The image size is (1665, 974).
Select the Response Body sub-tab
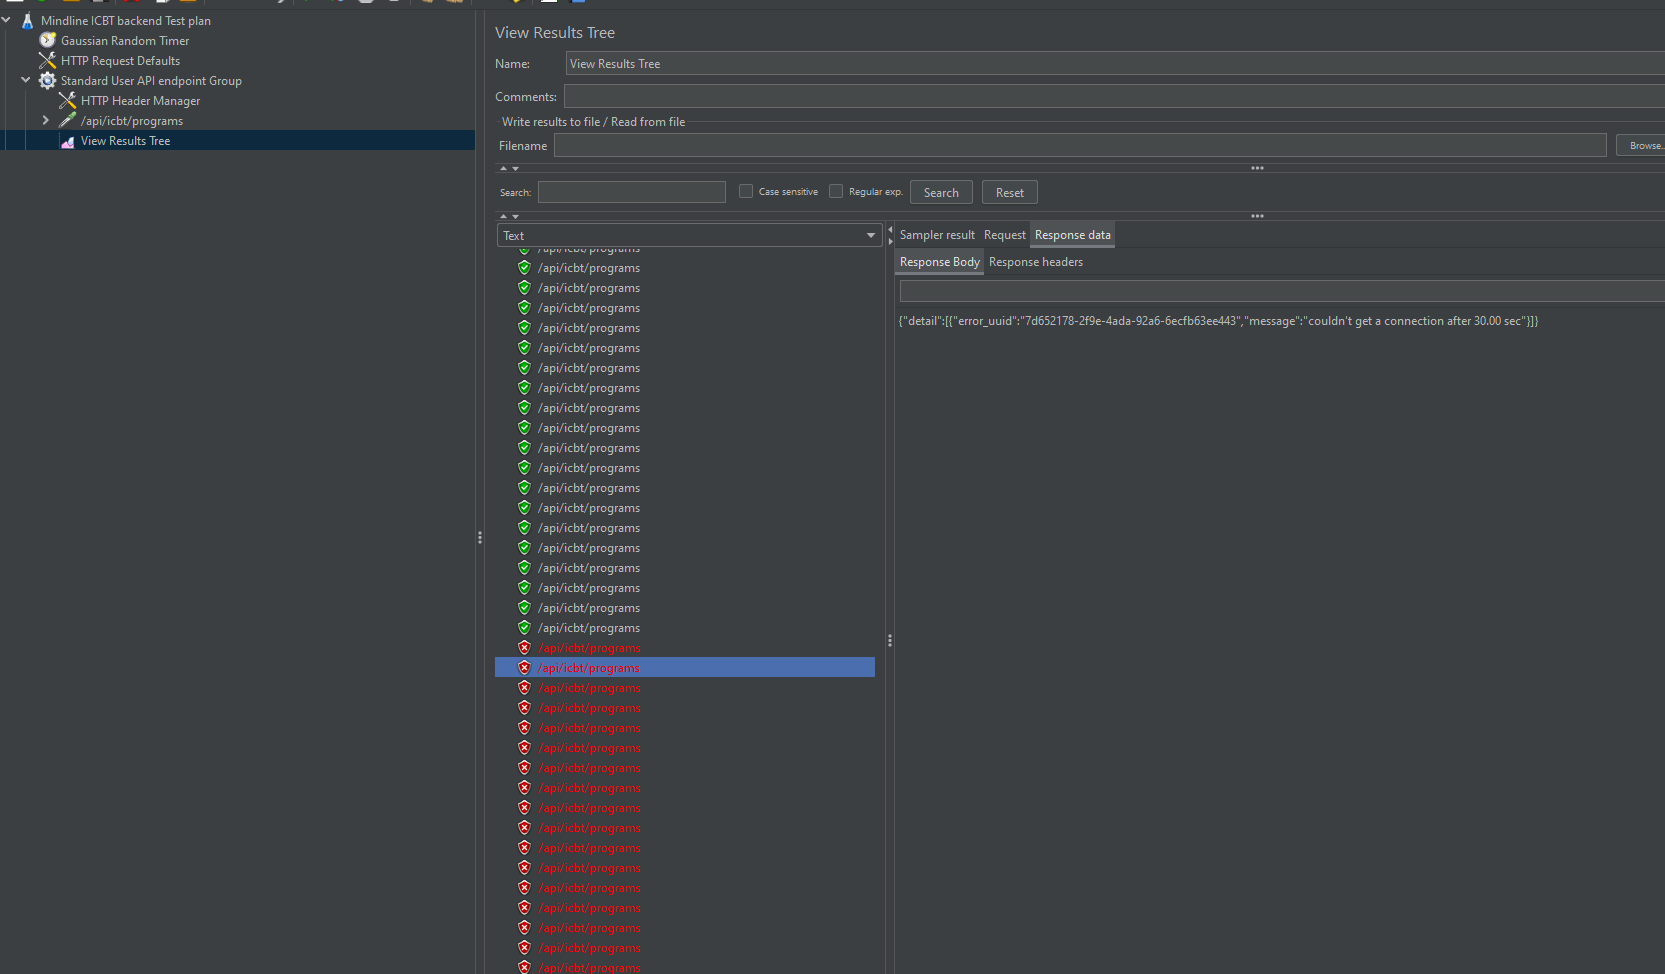click(939, 262)
